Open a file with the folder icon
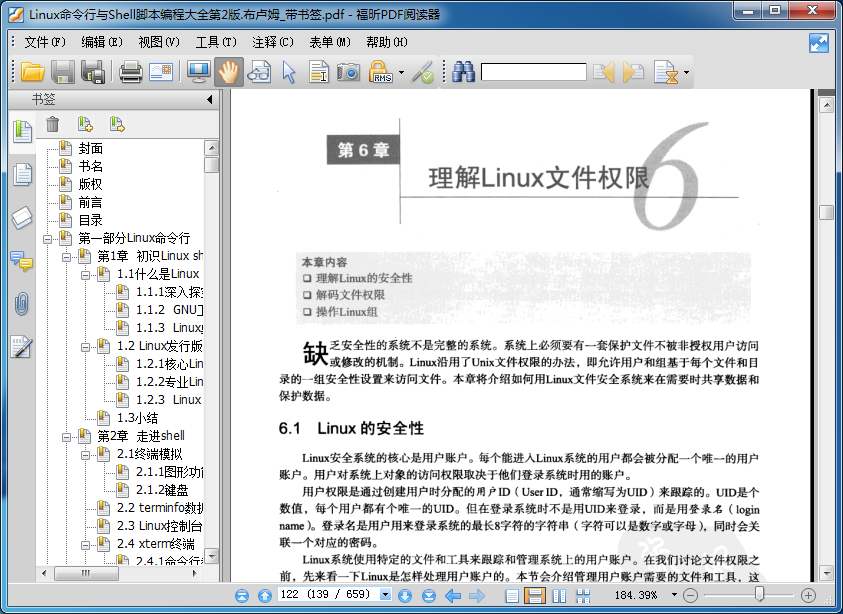This screenshot has width=843, height=614. tap(32, 72)
